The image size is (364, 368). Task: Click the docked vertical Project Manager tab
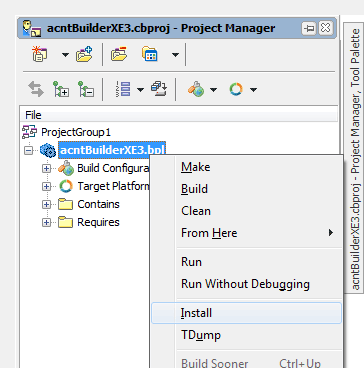(355, 158)
